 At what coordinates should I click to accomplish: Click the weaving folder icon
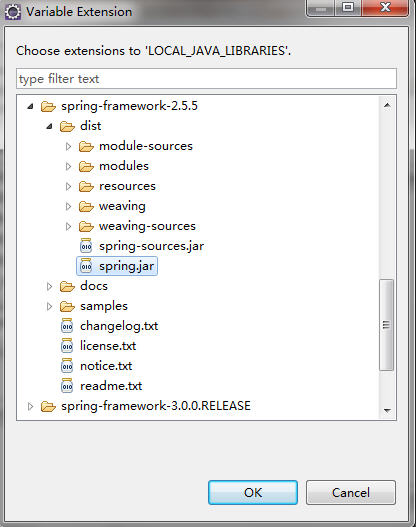pos(86,206)
